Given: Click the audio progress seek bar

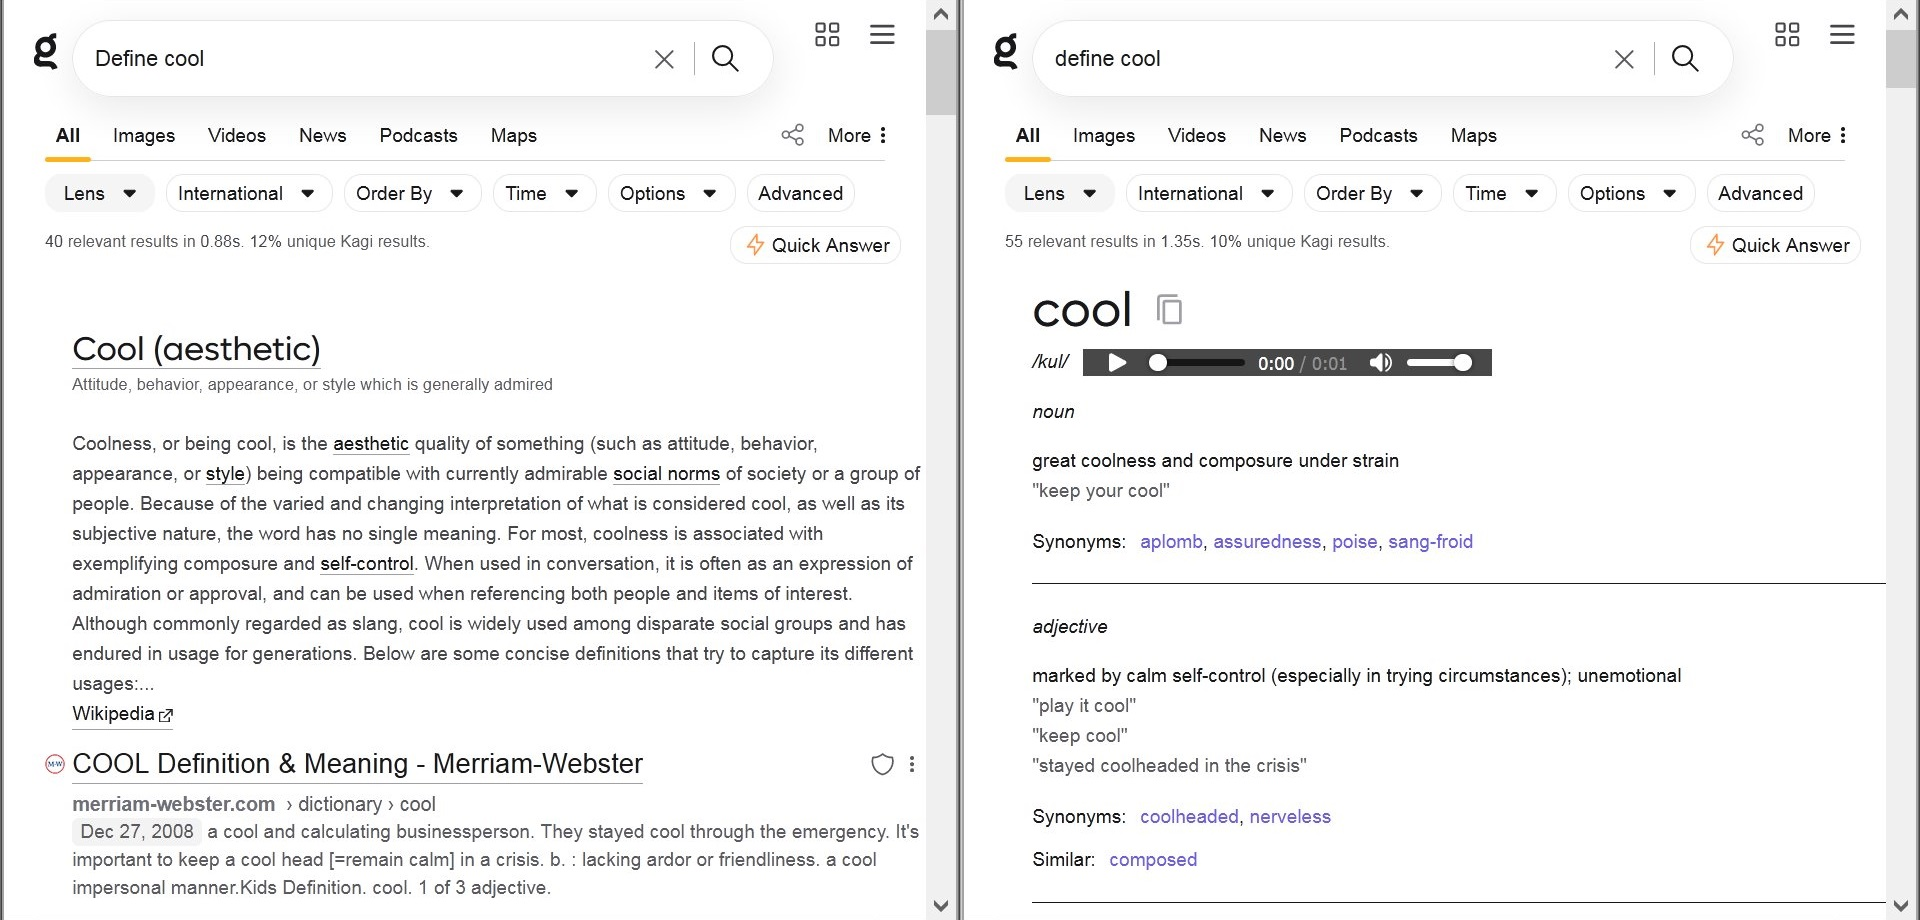Looking at the screenshot, I should coord(1196,362).
